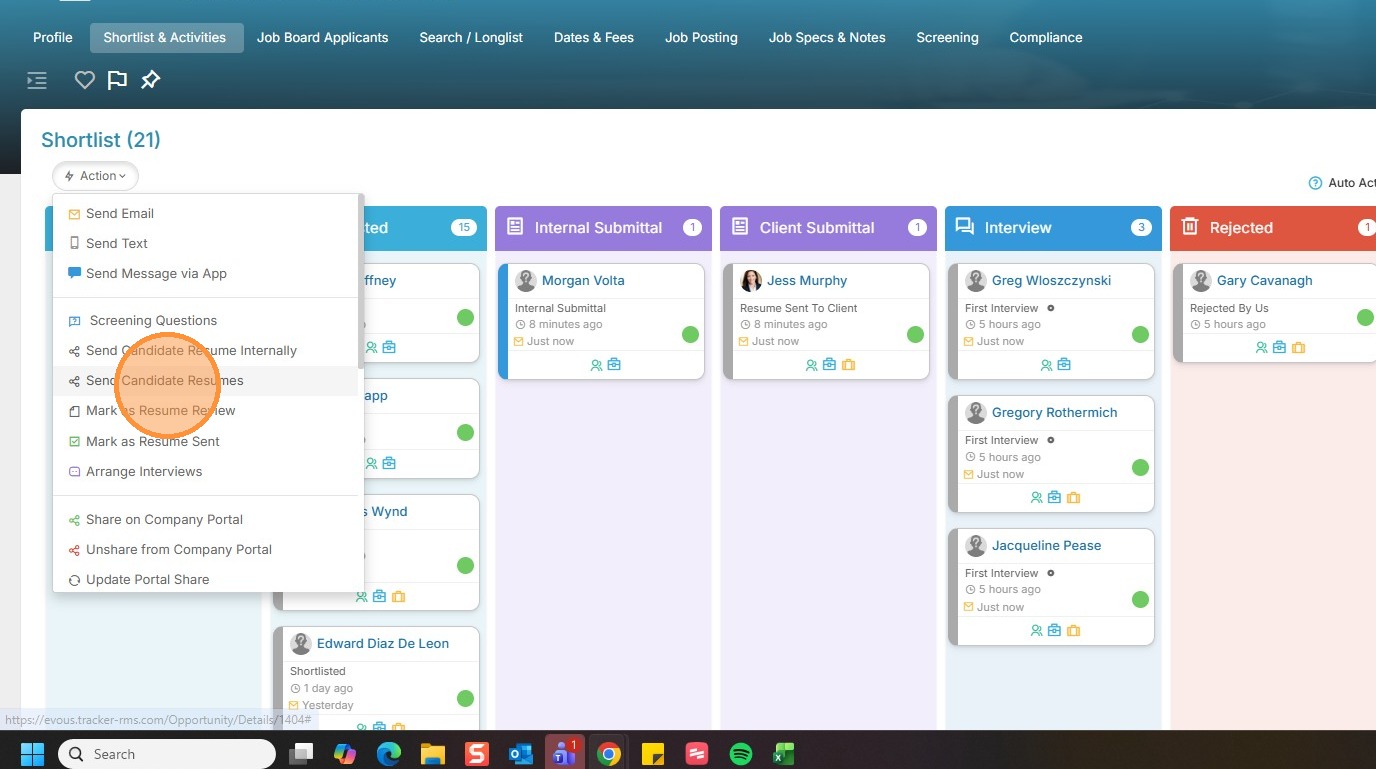Open the Profile tab
The height and width of the screenshot is (769, 1376).
point(53,38)
